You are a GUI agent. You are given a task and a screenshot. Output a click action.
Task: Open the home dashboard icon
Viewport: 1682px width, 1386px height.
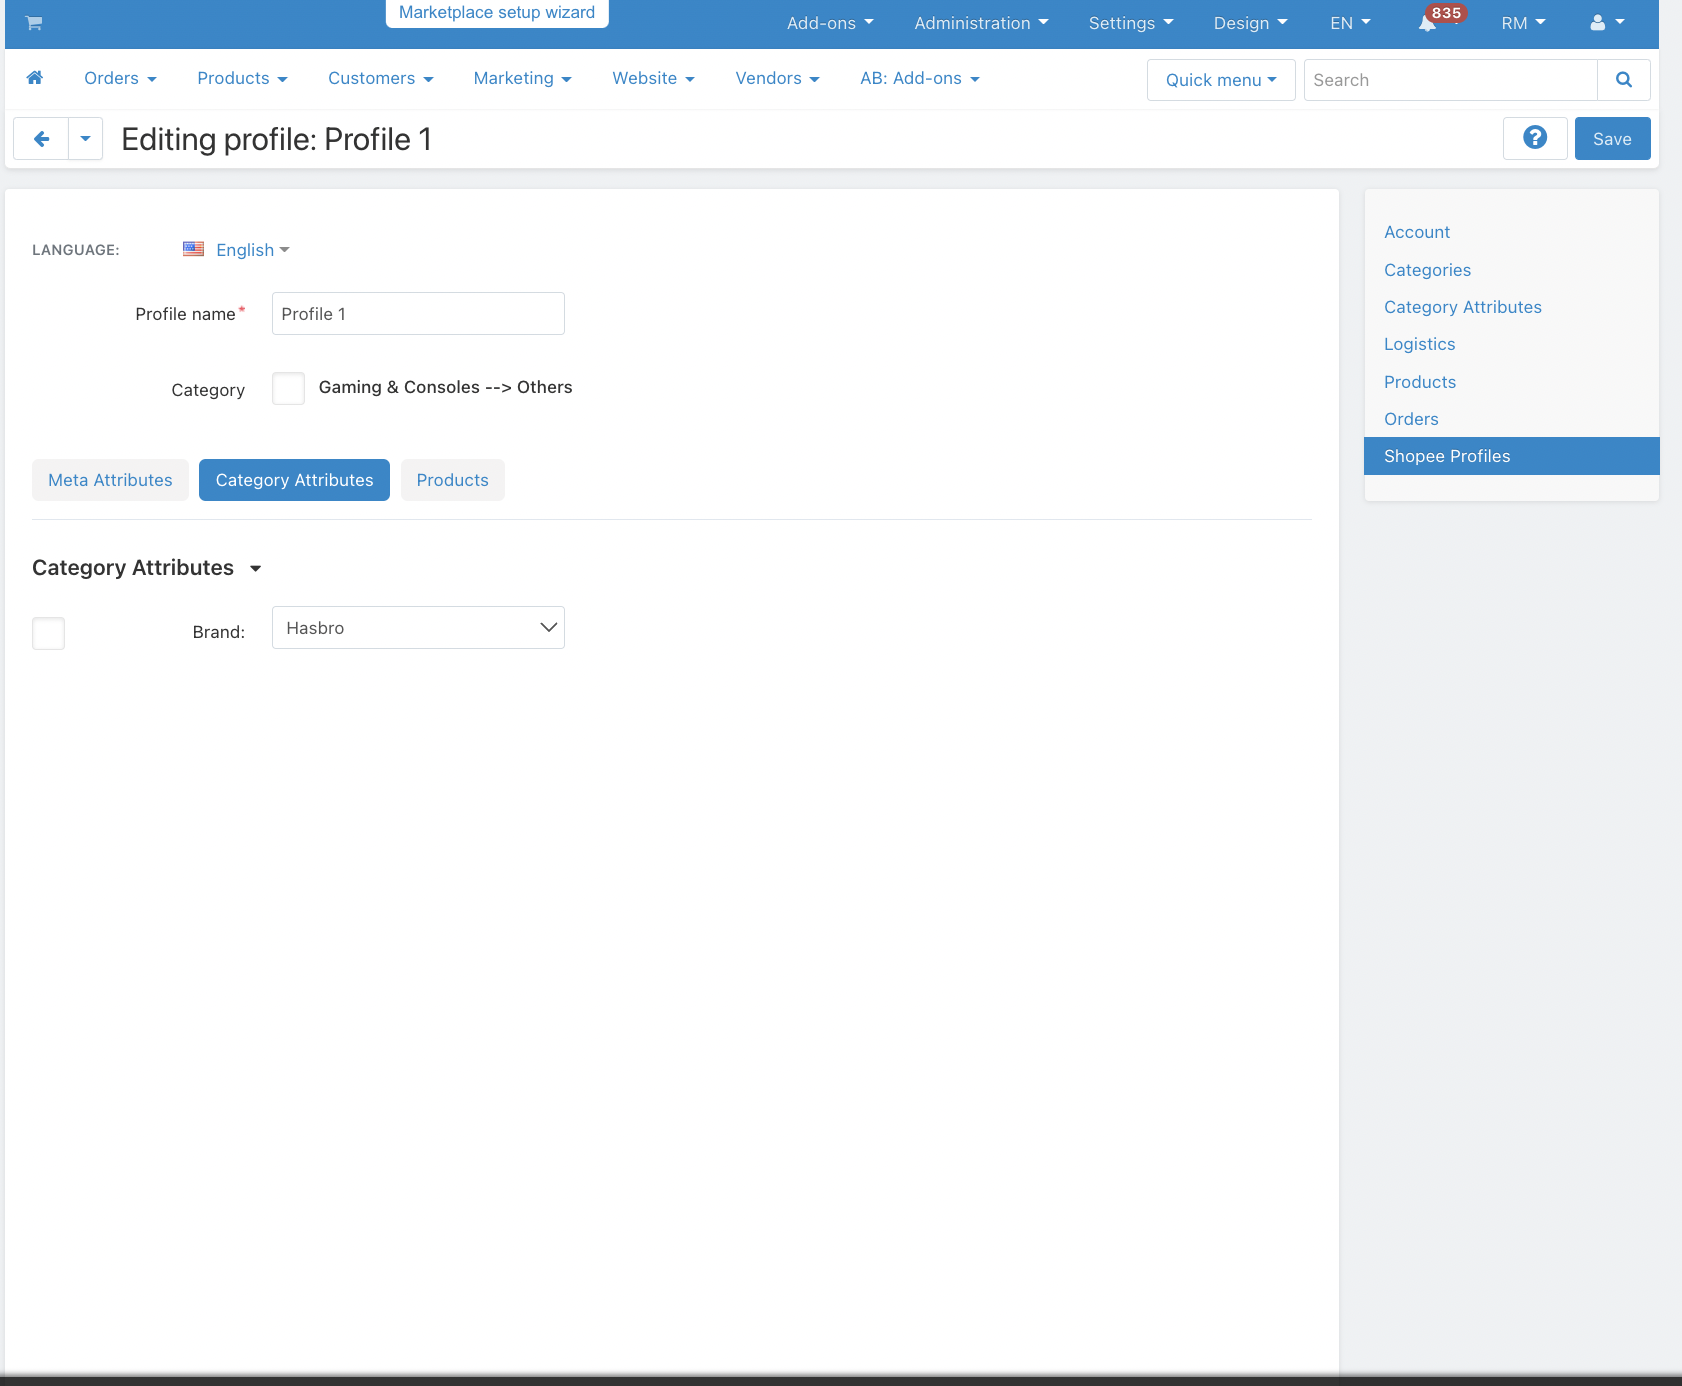[35, 78]
